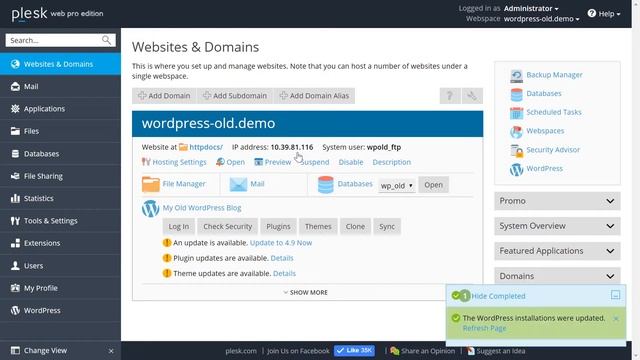Open the Administrator account dropdown
Viewport: 640px width, 360px height.
531,8
